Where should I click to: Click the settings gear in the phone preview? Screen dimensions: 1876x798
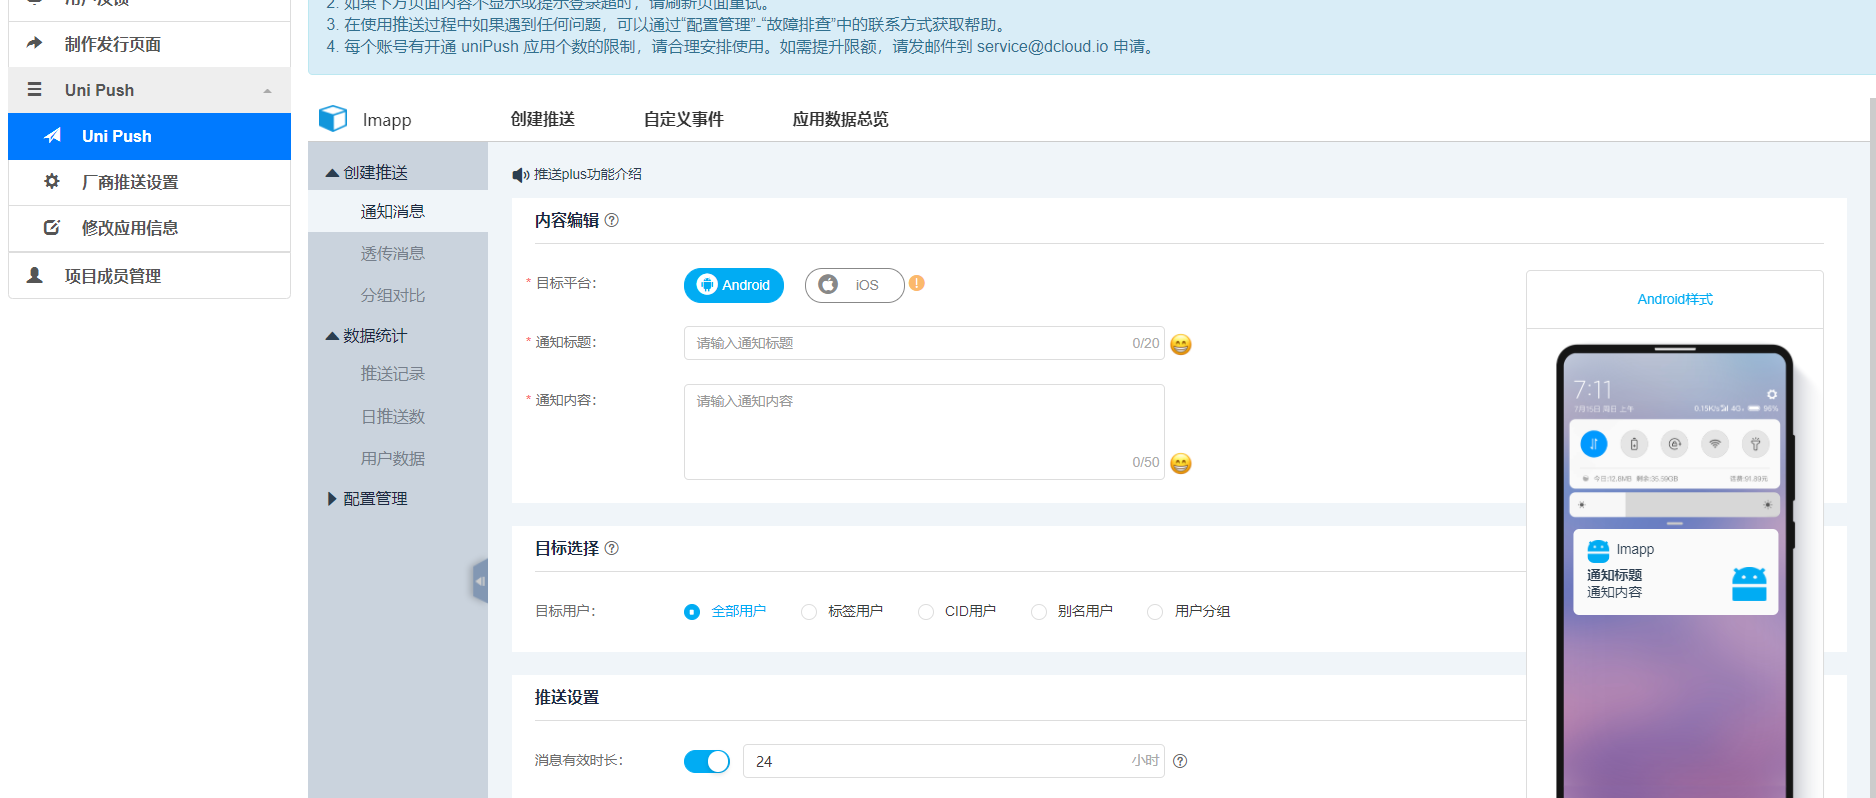(1772, 394)
